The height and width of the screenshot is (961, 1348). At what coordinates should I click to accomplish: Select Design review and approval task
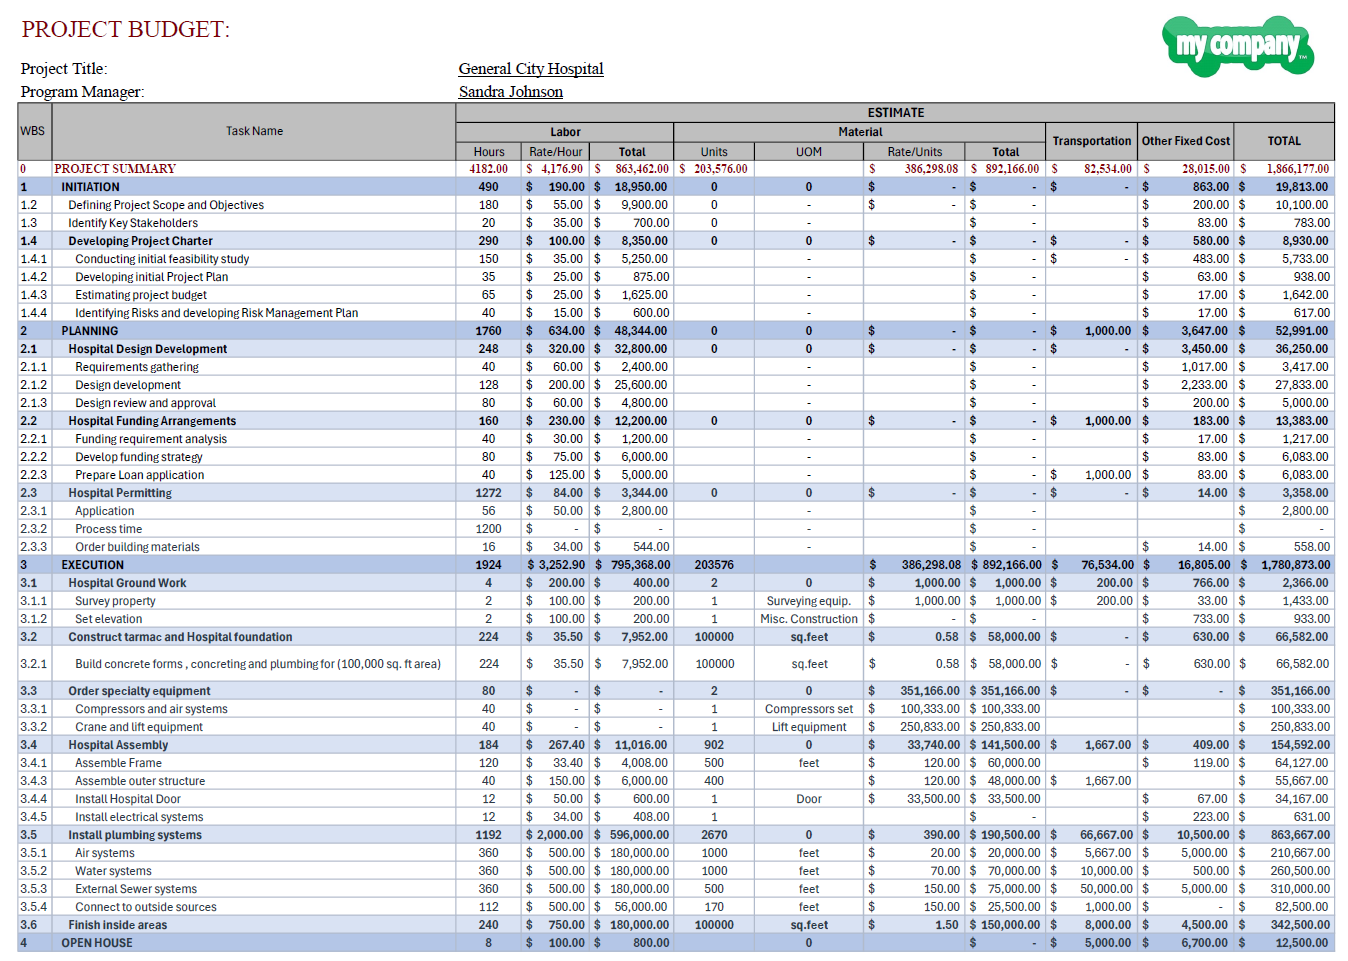[x=145, y=403]
